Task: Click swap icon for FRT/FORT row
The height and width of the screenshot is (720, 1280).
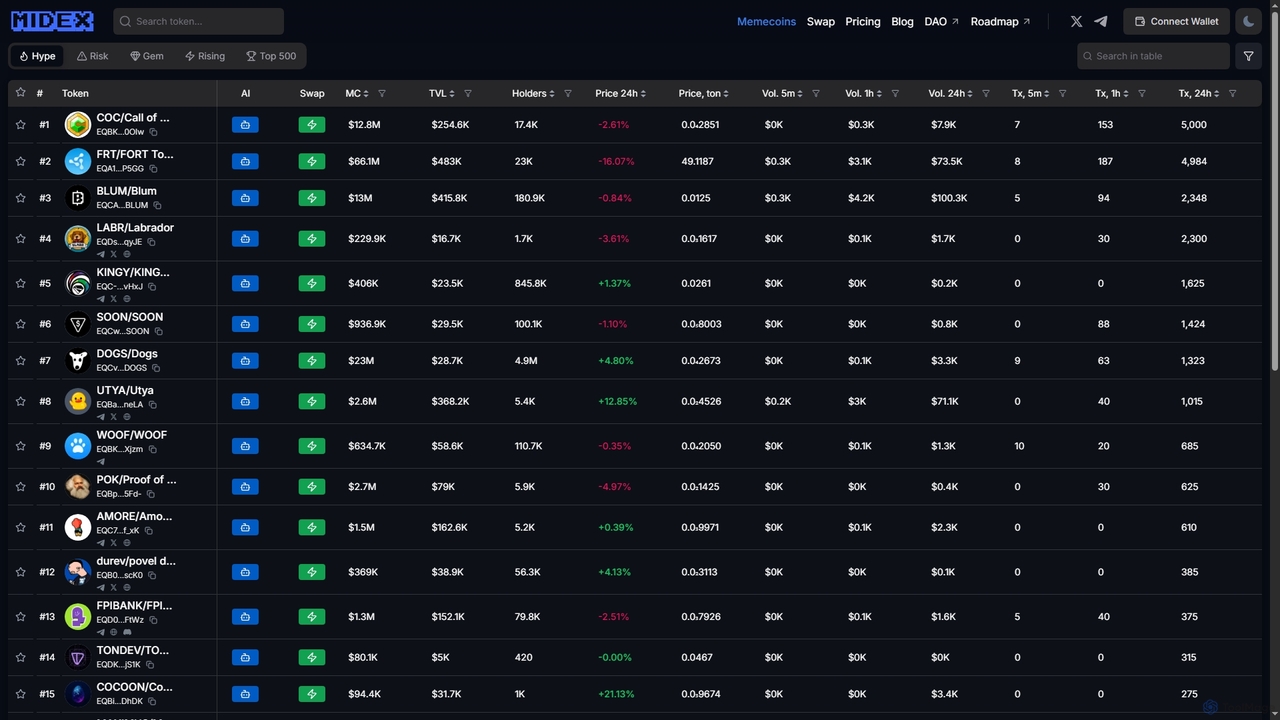Action: [x=312, y=161]
